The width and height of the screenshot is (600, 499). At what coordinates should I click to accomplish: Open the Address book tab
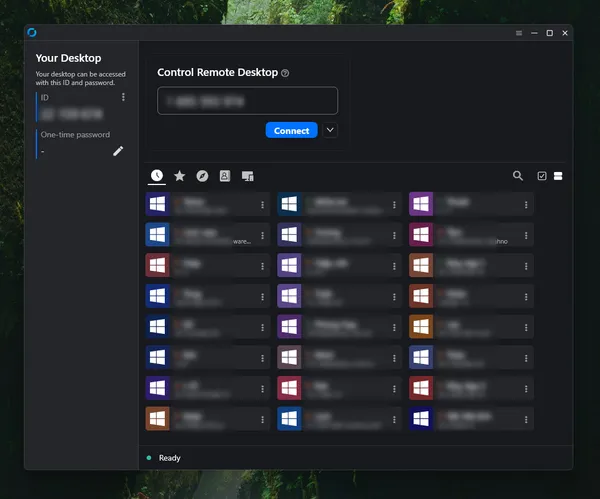tap(225, 176)
